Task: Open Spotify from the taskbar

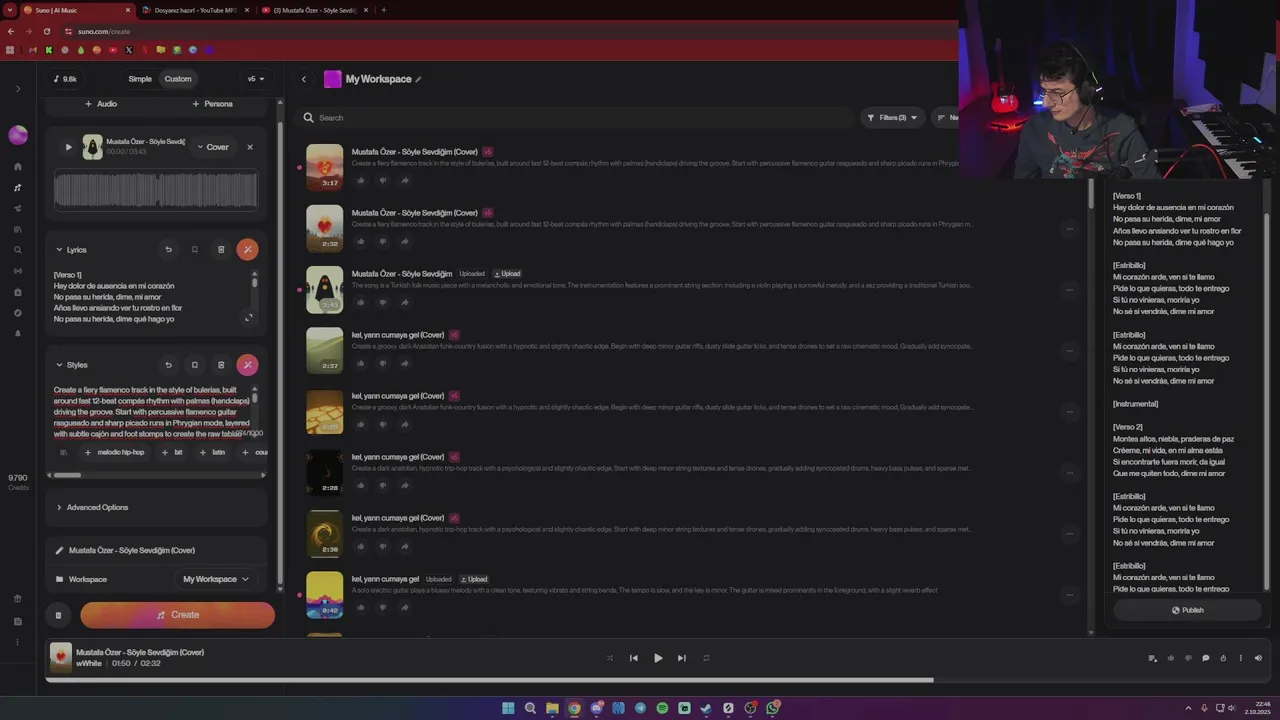Action: [662, 708]
